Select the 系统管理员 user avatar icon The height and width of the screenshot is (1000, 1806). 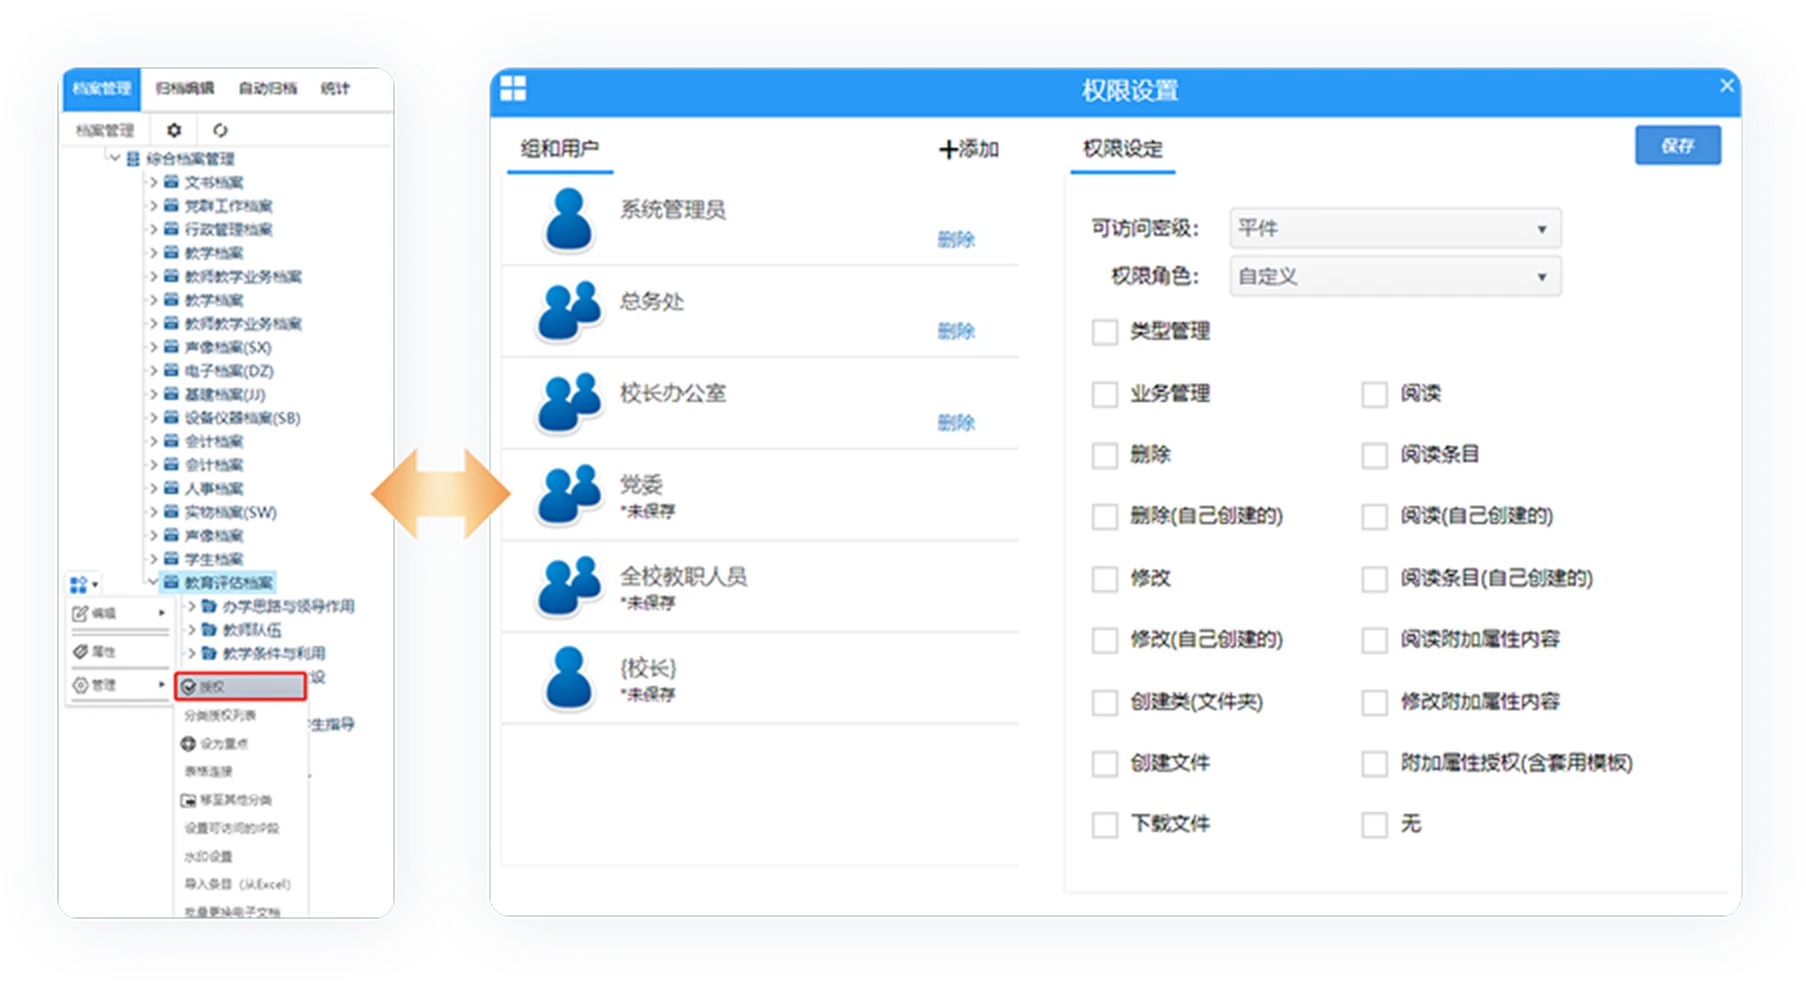(x=569, y=218)
